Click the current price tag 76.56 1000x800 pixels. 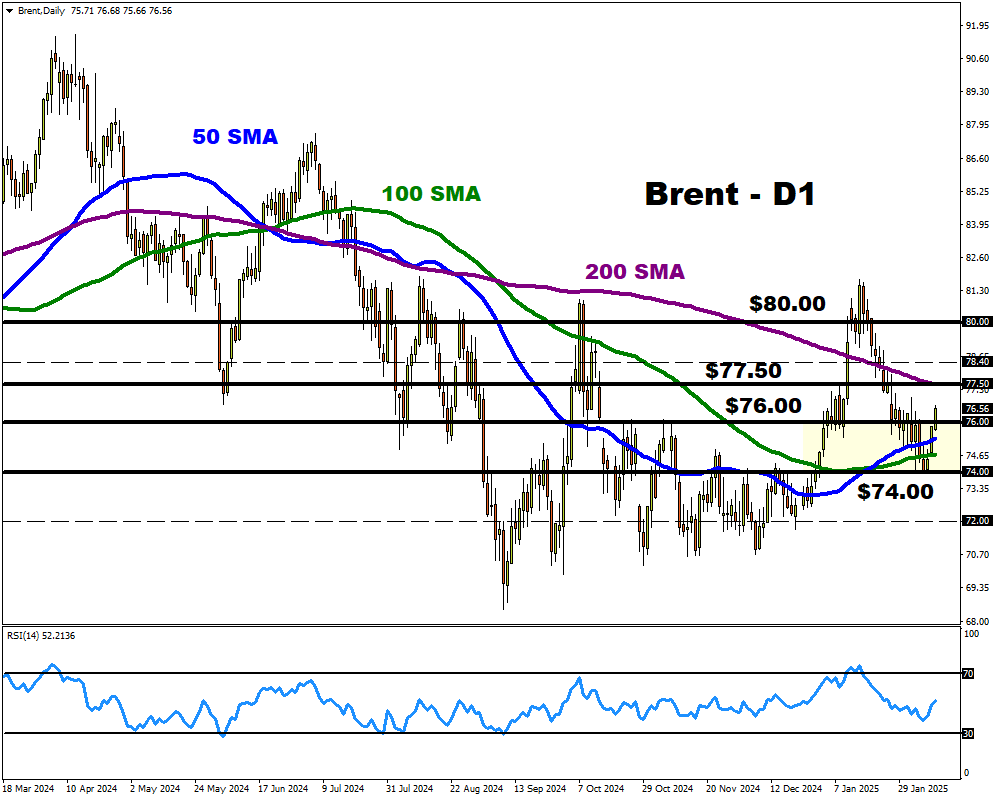tap(977, 408)
